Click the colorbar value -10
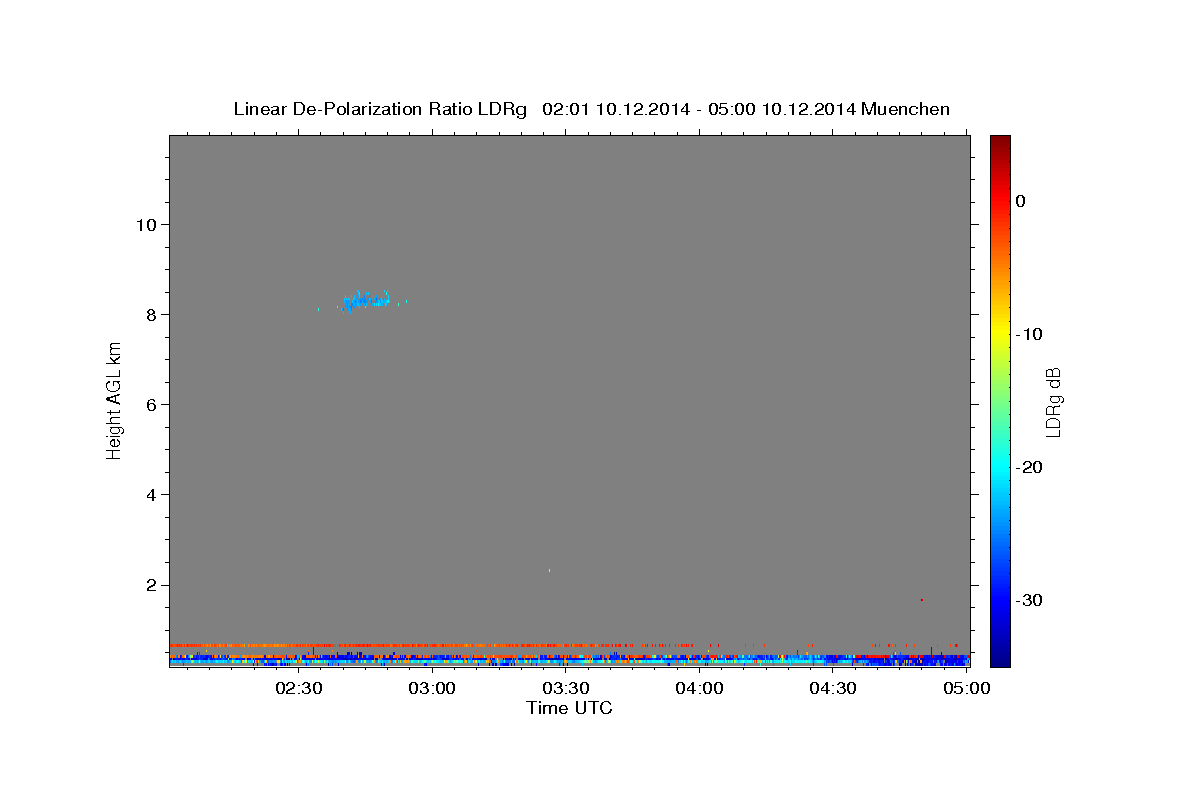 (1029, 334)
